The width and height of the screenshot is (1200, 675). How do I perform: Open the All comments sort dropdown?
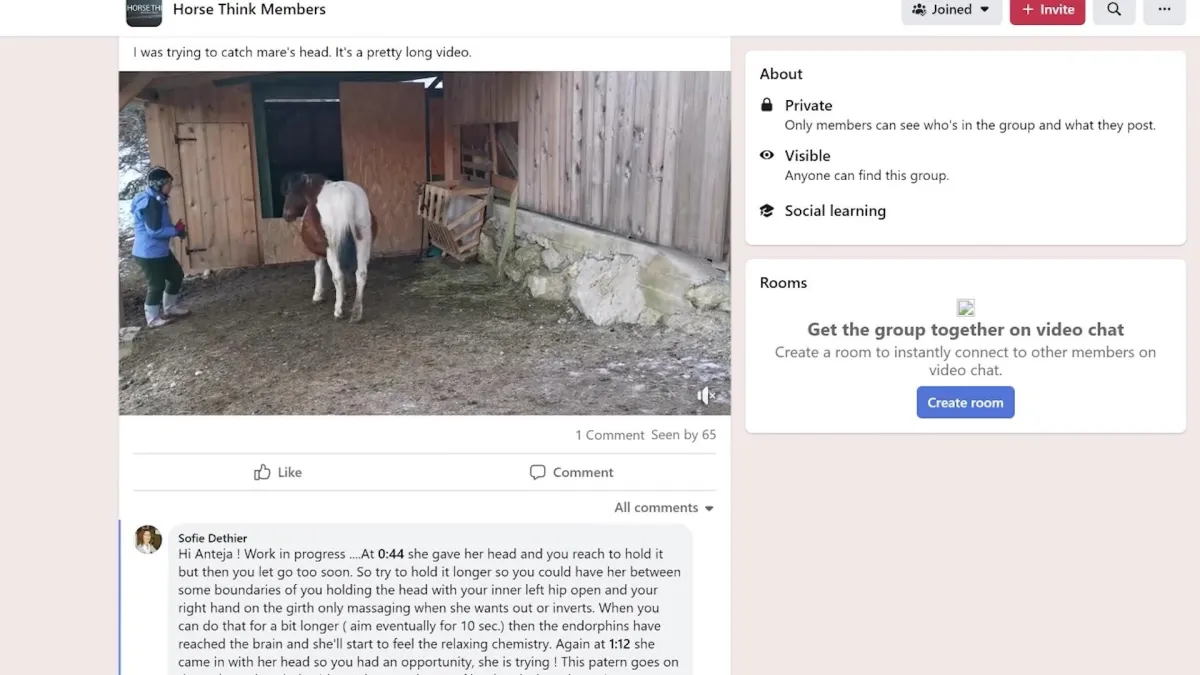[x=664, y=508]
